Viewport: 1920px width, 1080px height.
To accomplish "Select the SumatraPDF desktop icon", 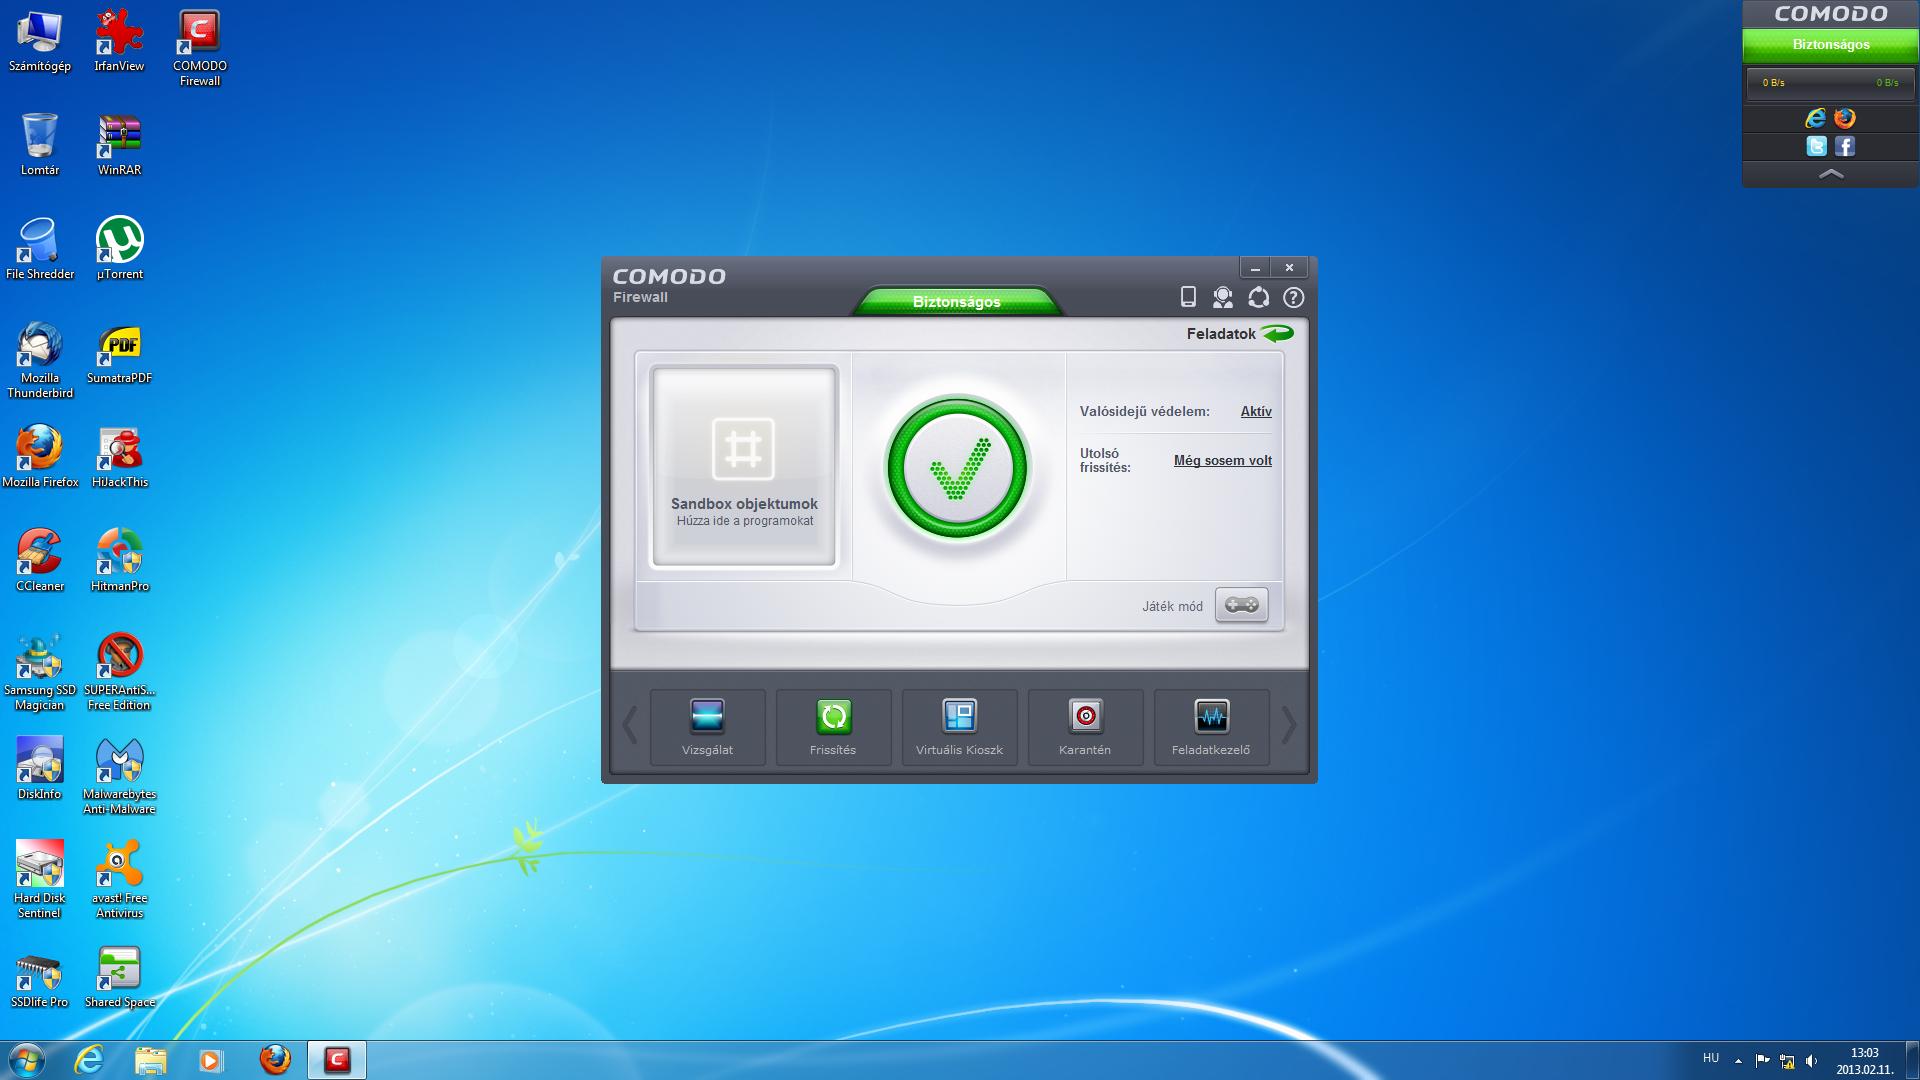I will point(119,353).
